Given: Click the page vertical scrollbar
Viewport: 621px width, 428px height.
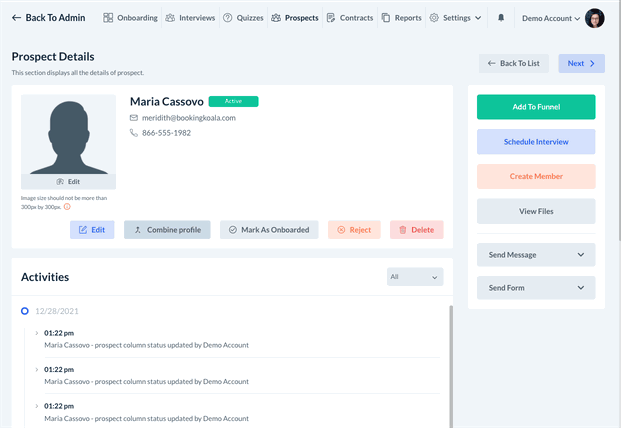Looking at the screenshot, I should 619,119.
